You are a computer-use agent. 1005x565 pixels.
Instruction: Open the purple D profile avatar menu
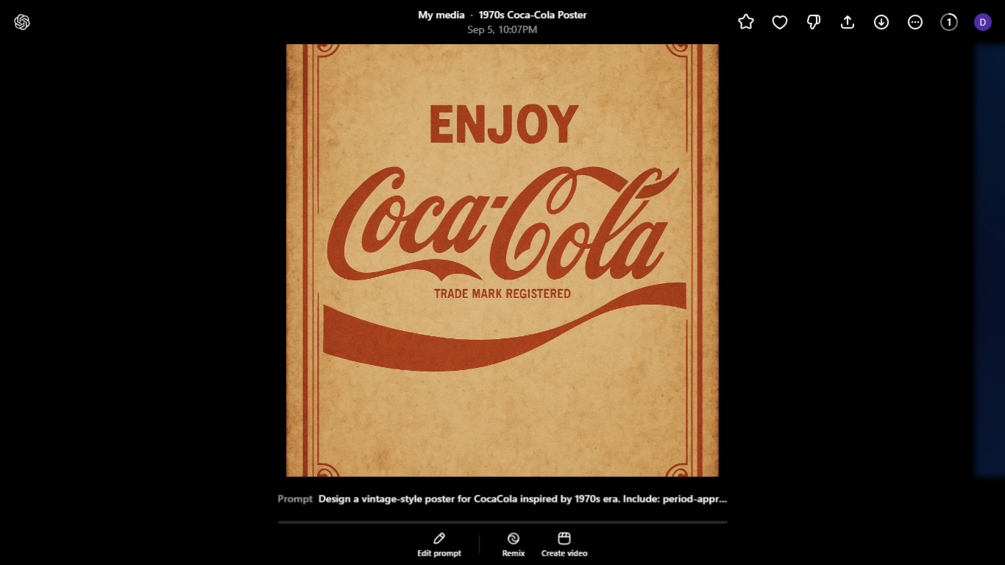(983, 22)
